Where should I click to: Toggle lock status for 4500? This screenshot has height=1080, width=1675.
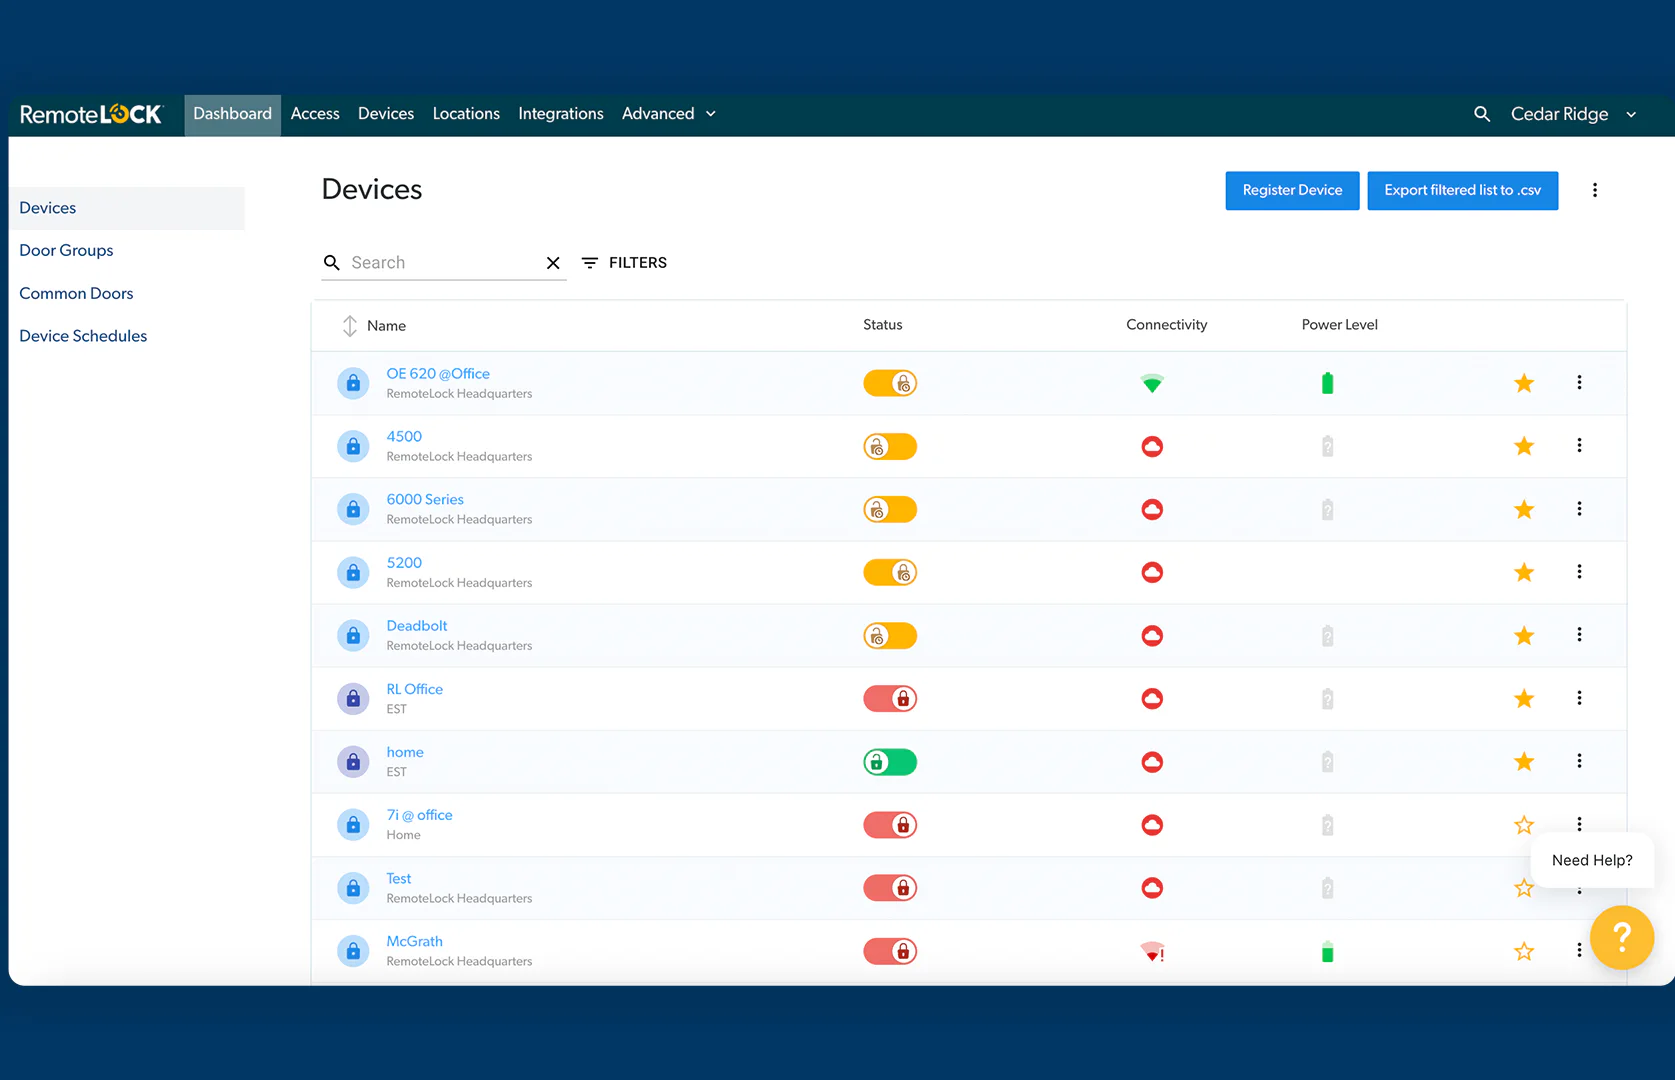(x=890, y=446)
